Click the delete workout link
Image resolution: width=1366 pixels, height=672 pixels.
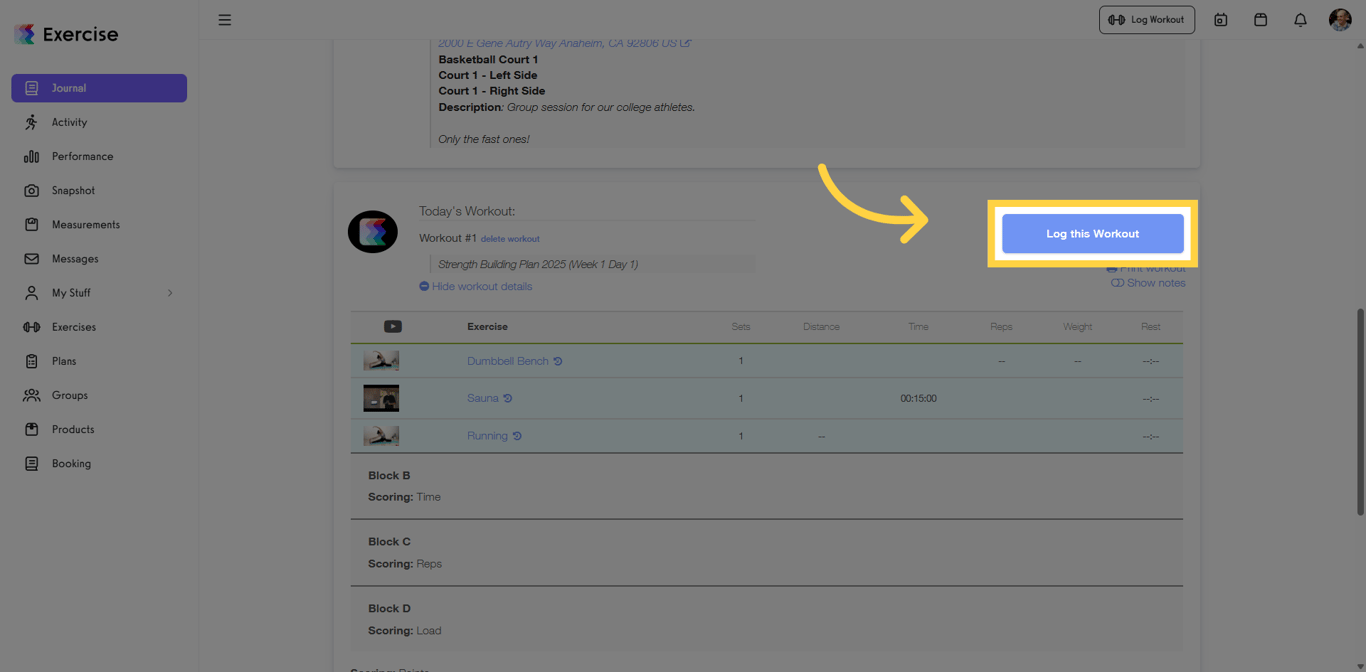coord(510,239)
